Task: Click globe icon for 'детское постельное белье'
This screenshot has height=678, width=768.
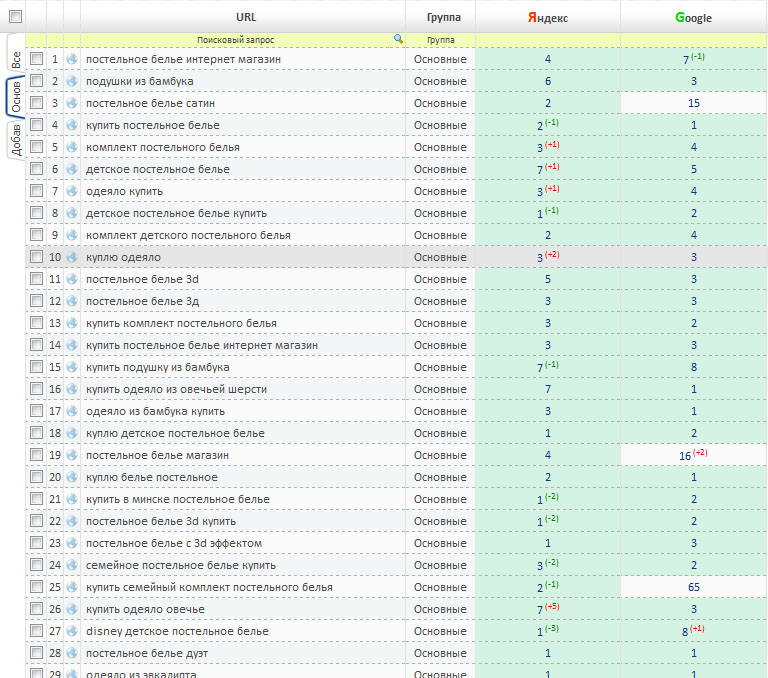Action: pos(72,170)
